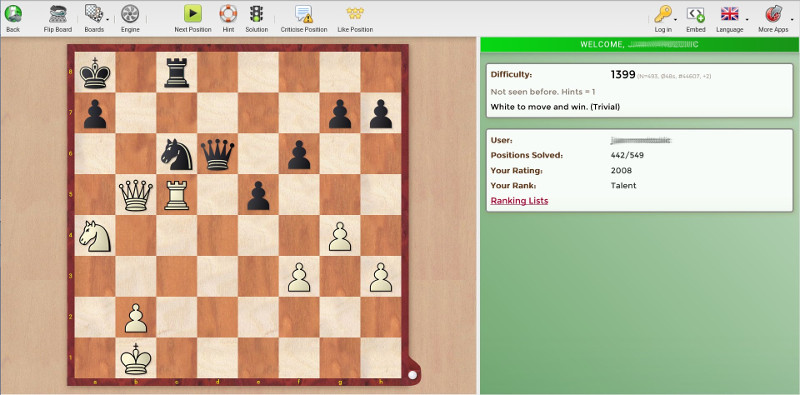This screenshot has width=800, height=395.
Task: Click the green WELCOME banner
Action: point(640,44)
